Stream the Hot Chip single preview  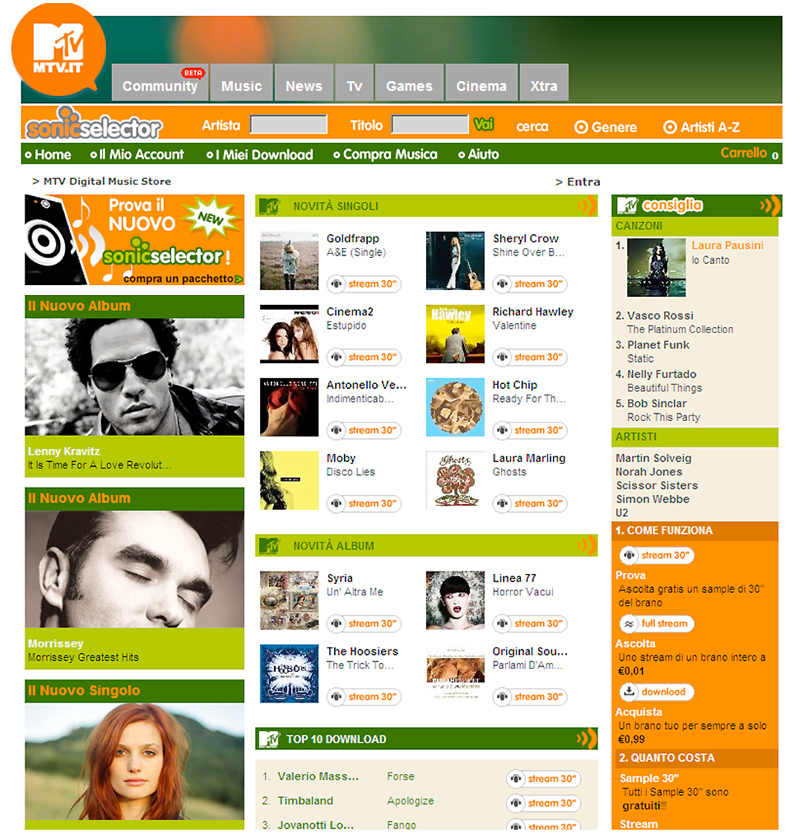tap(530, 430)
